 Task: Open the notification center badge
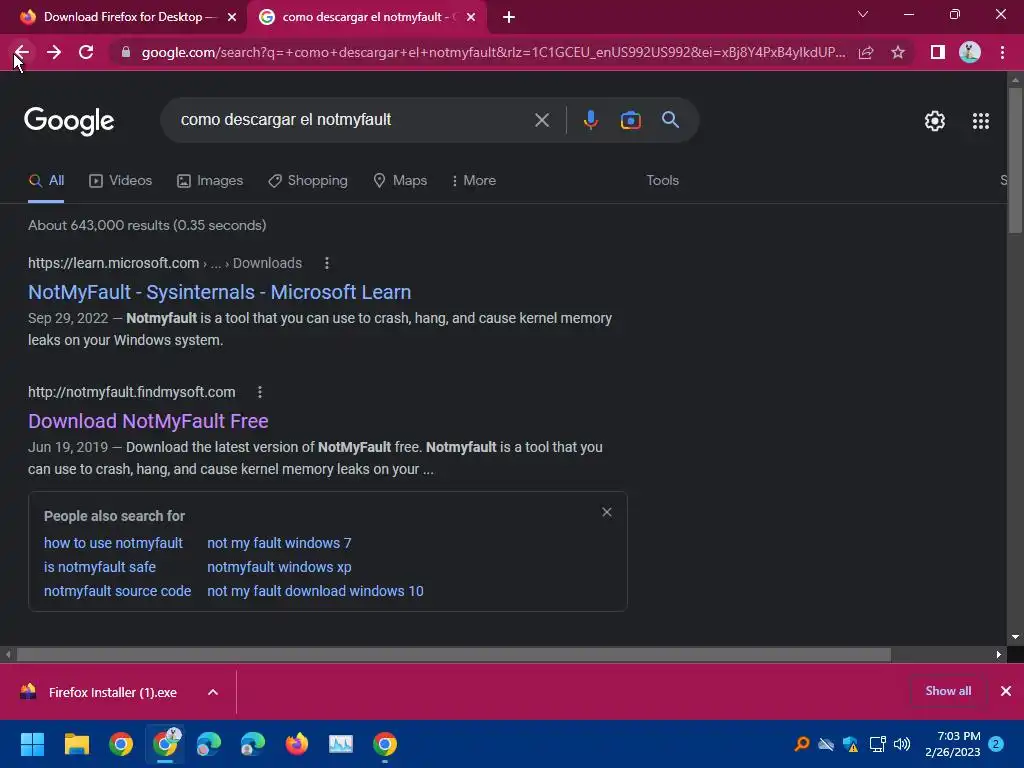point(995,744)
